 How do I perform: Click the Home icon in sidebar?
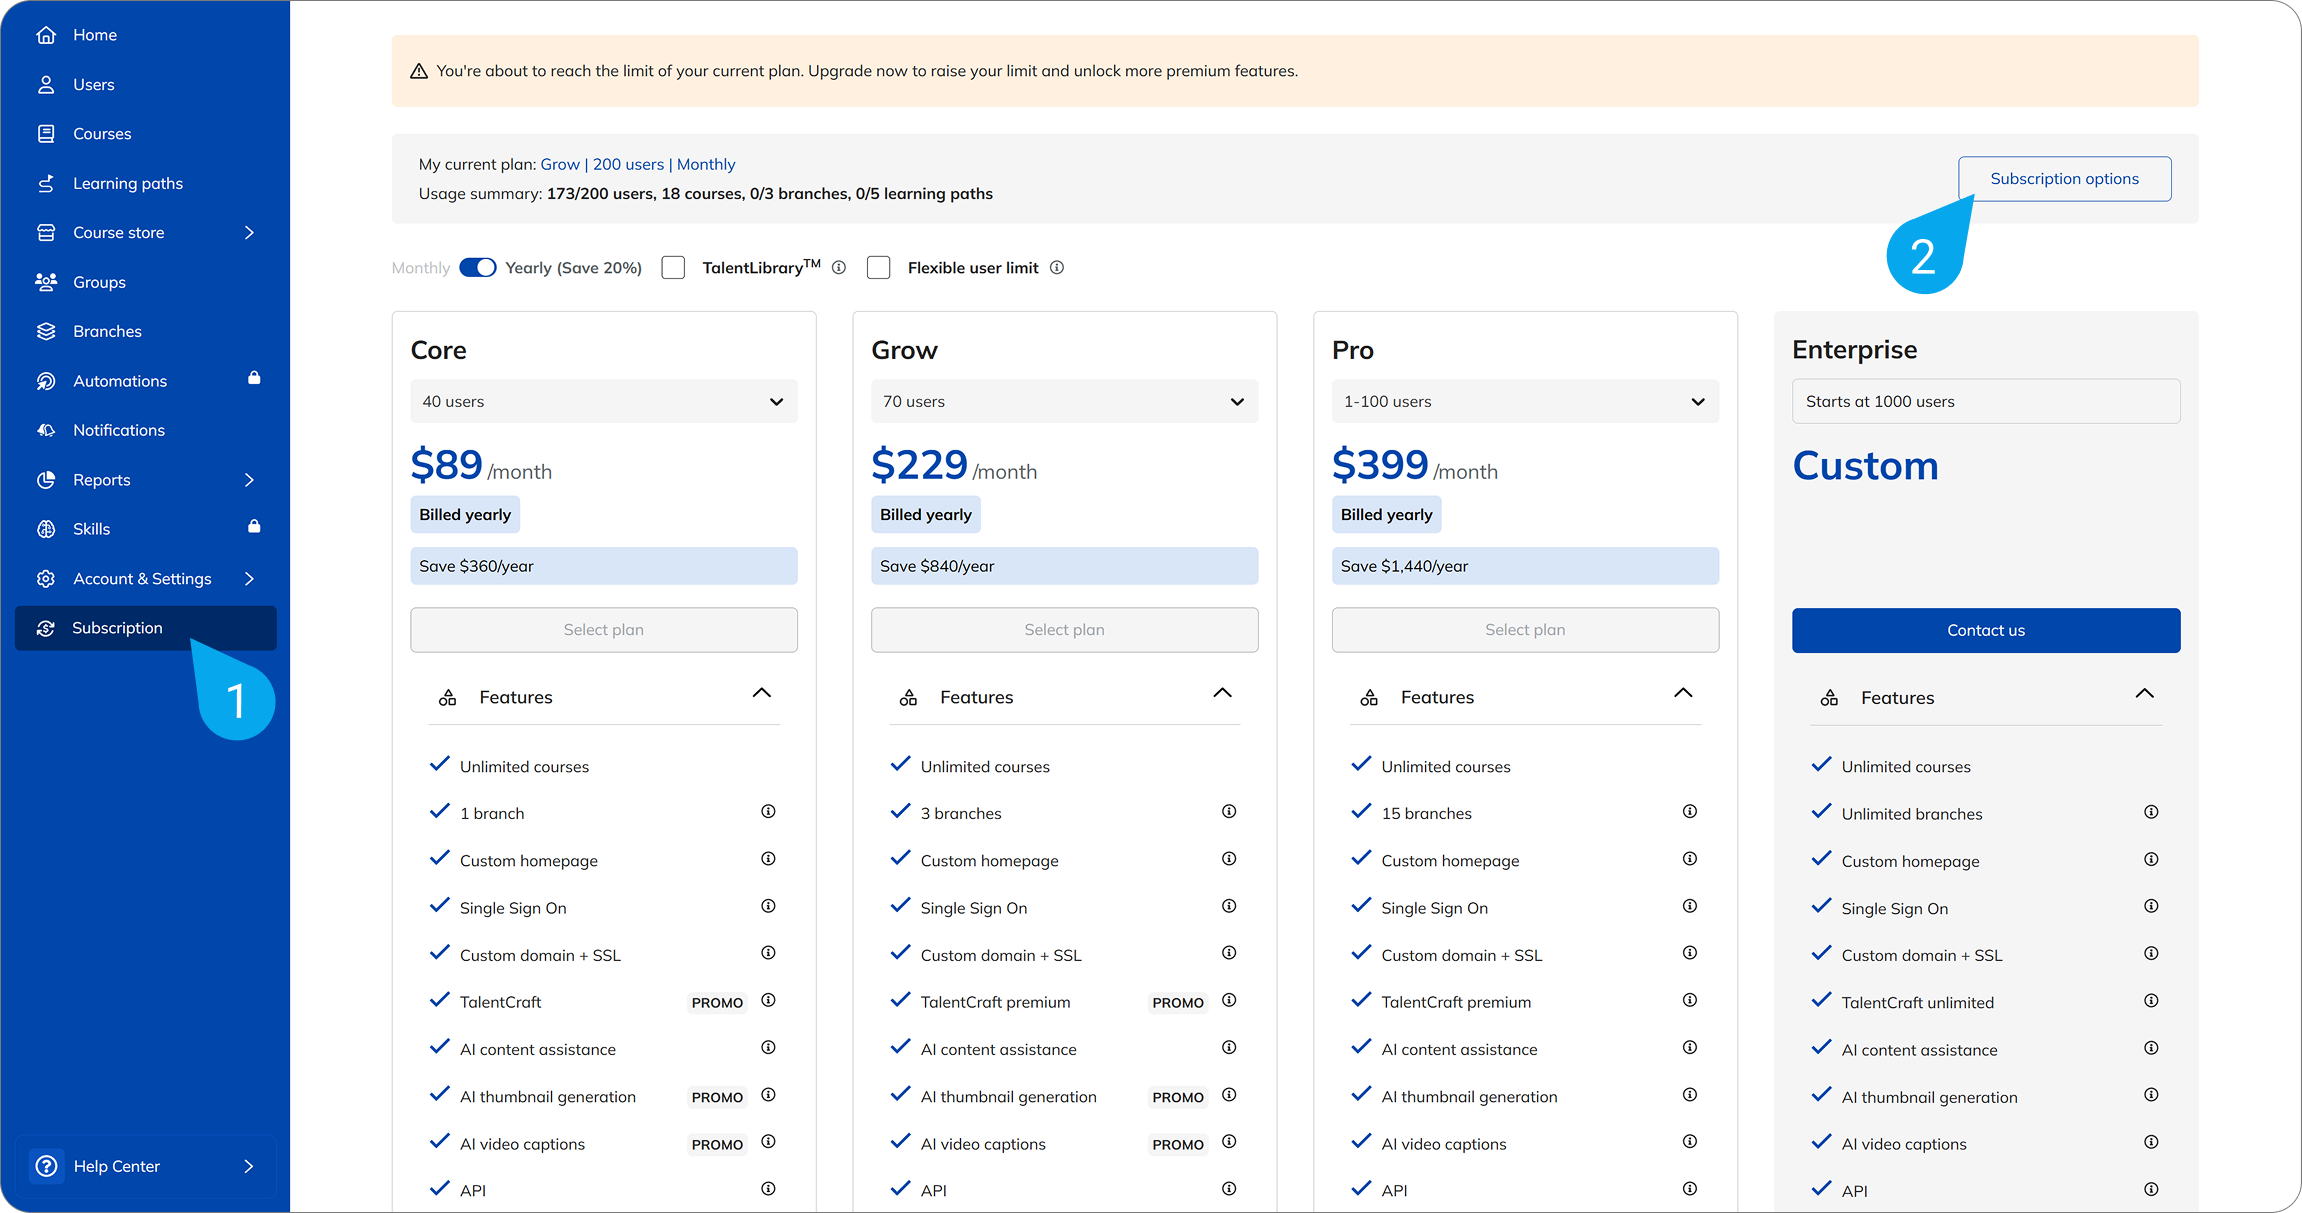pos(46,35)
